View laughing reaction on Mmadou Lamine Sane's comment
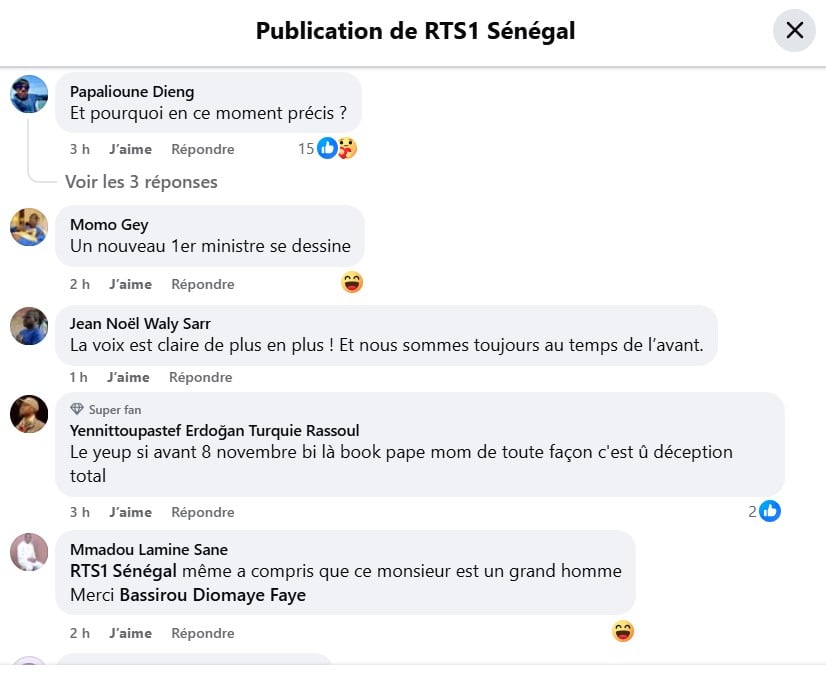 coord(623,632)
